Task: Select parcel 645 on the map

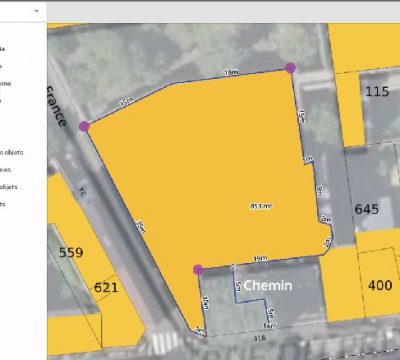Action: (x=367, y=209)
